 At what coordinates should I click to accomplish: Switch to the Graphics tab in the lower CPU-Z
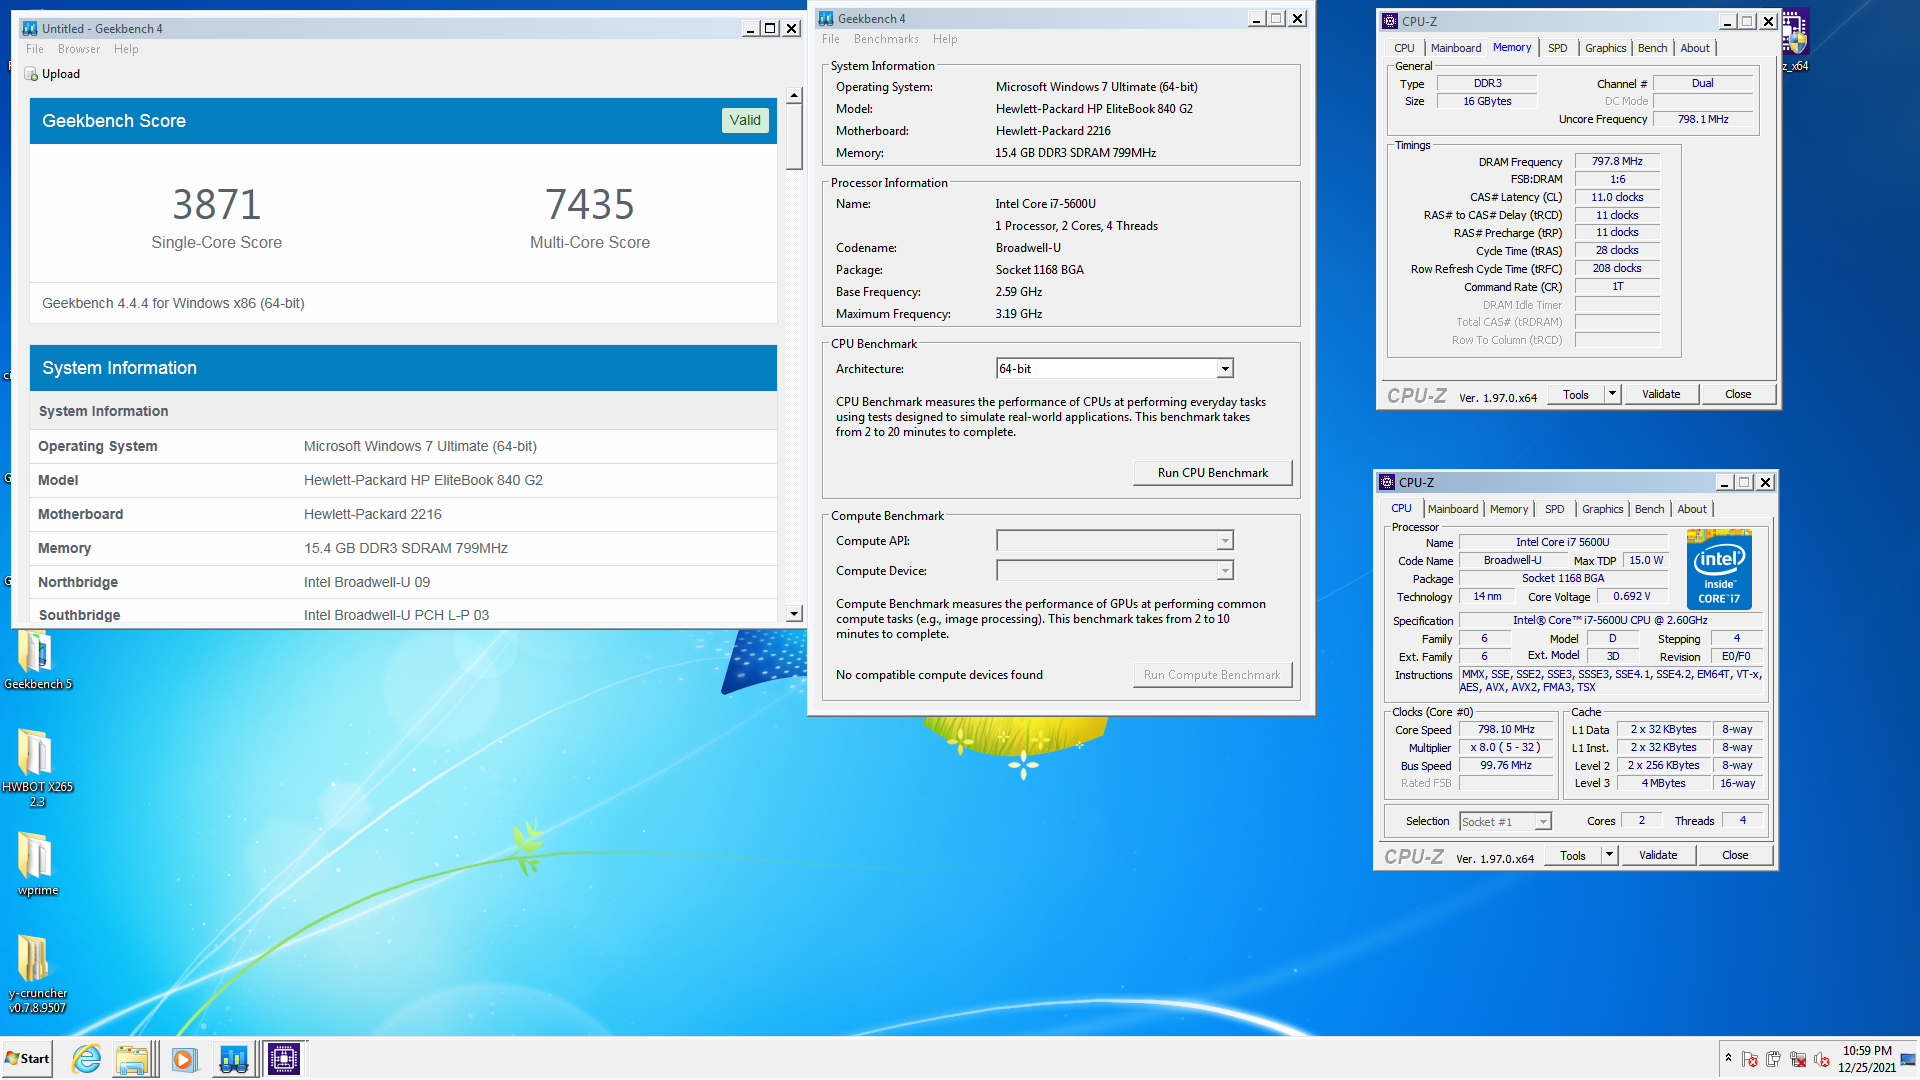click(x=1603, y=509)
